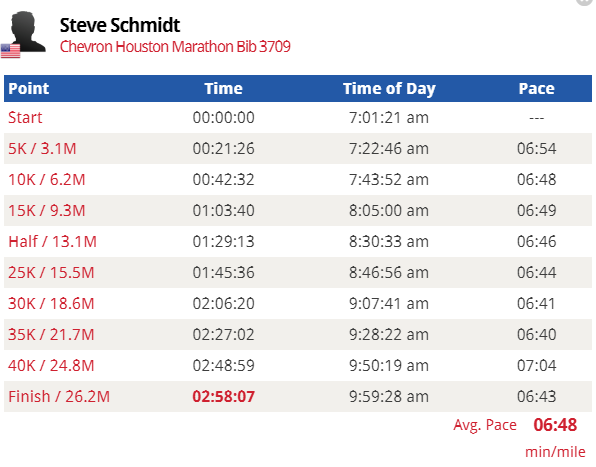
Task: Open Chevron Houston Marathon Bib 3709 link
Action: tap(175, 47)
